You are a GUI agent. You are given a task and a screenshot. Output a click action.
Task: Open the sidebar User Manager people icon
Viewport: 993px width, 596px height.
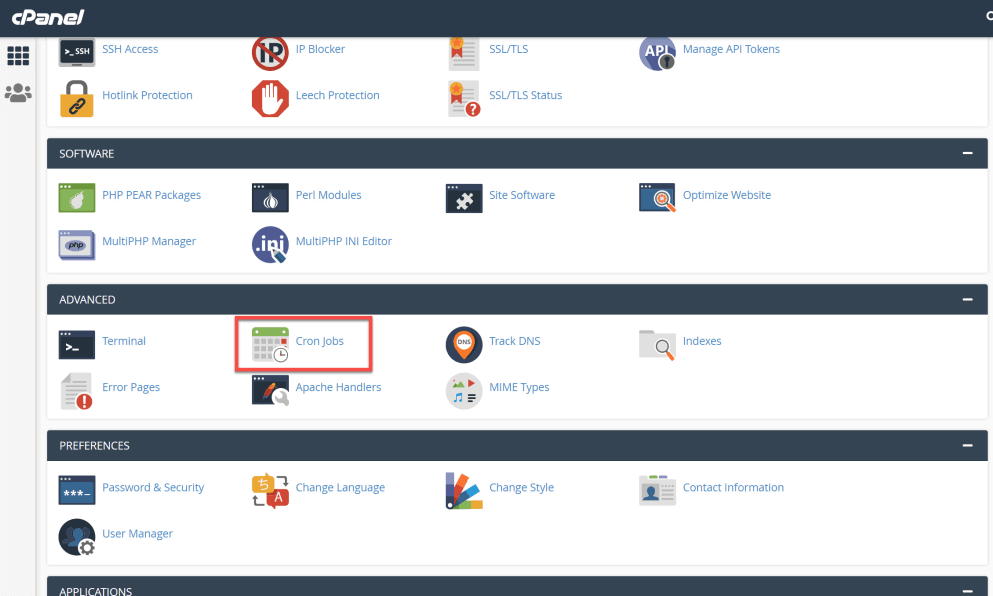[18, 93]
